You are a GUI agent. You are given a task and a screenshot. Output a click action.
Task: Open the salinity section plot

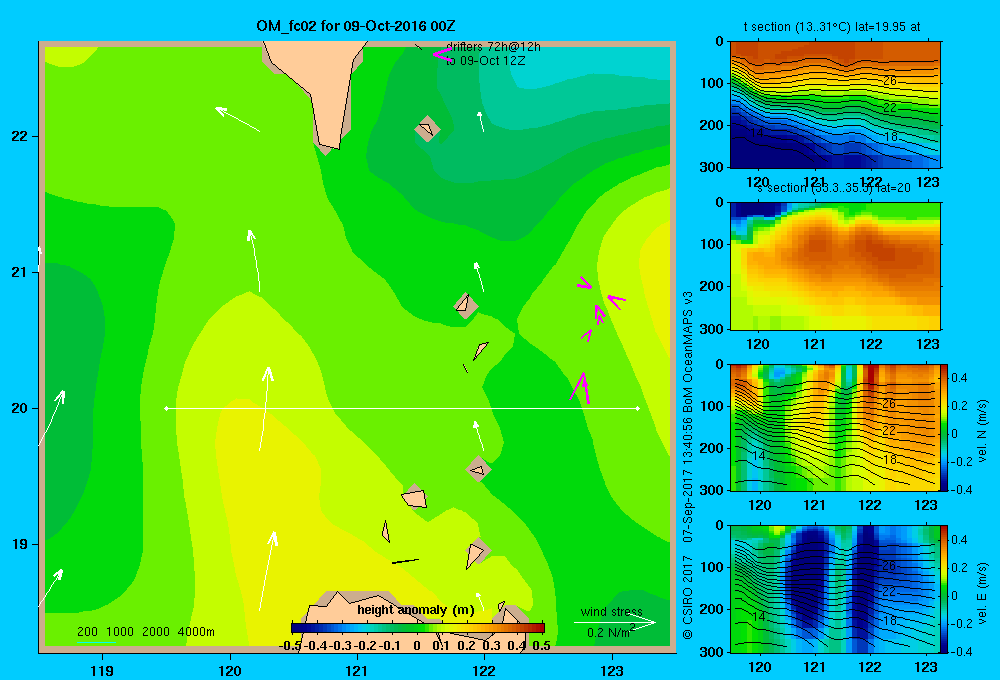pos(835,266)
